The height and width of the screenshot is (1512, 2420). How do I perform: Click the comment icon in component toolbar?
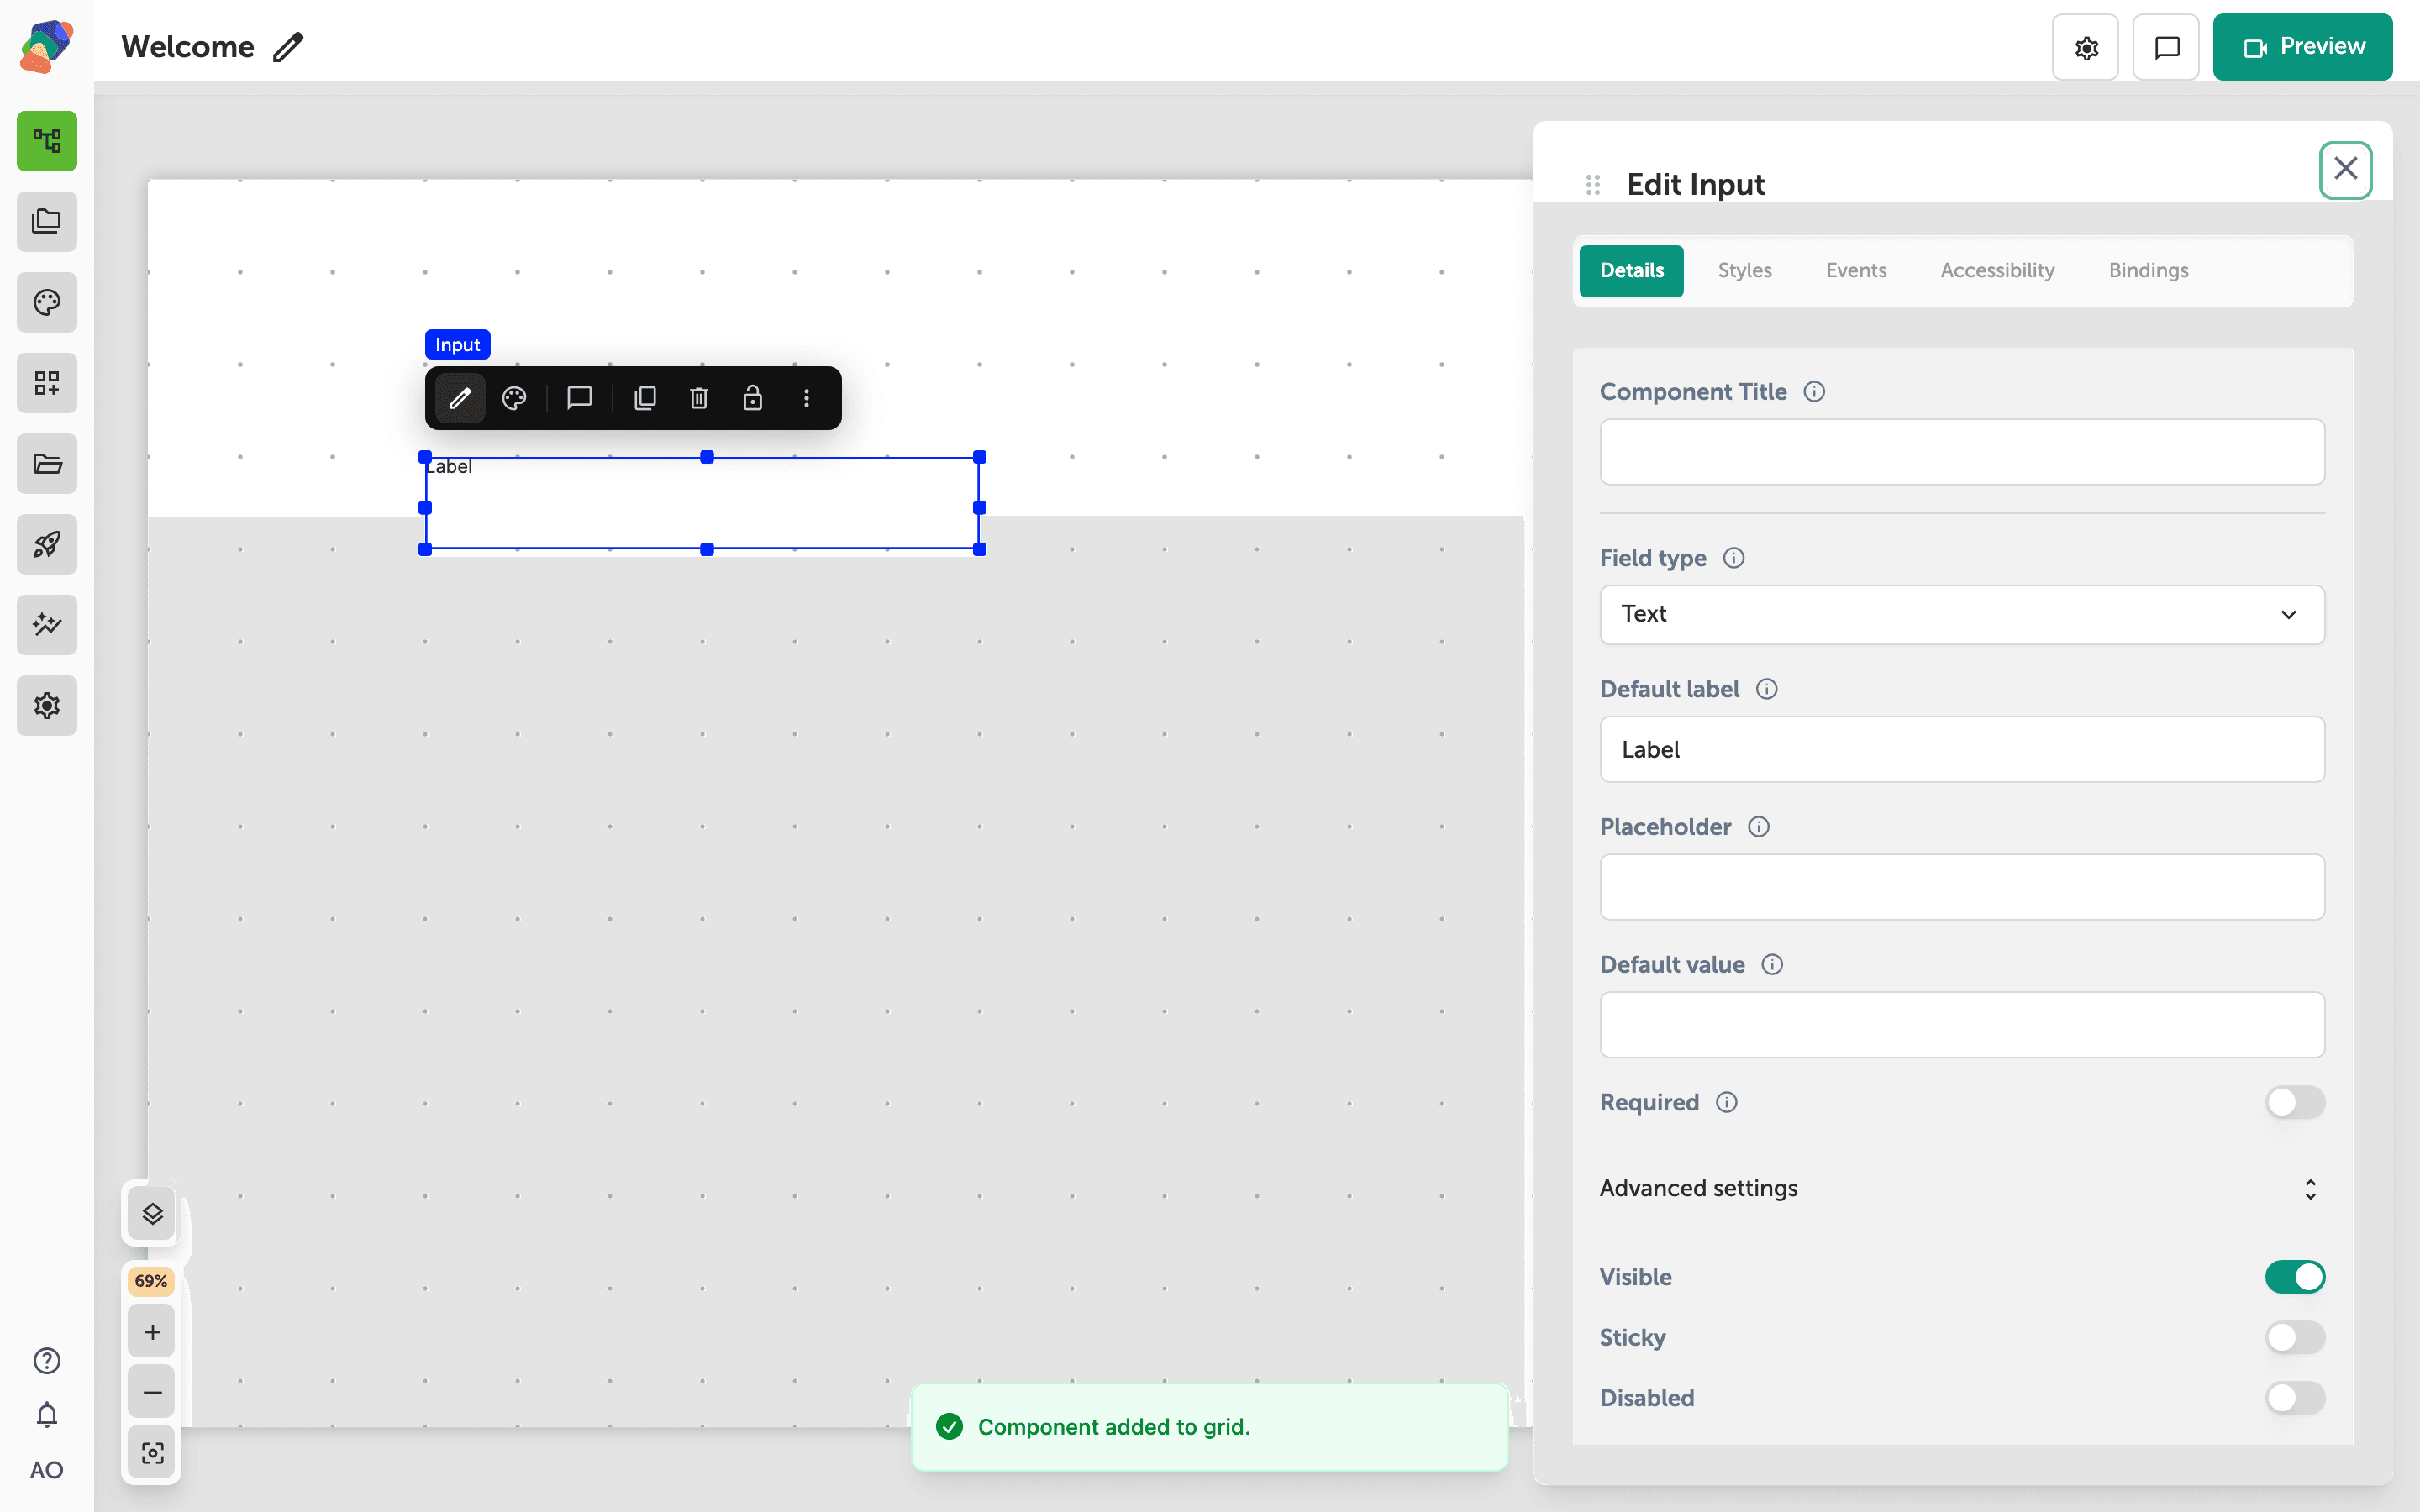[x=580, y=398]
